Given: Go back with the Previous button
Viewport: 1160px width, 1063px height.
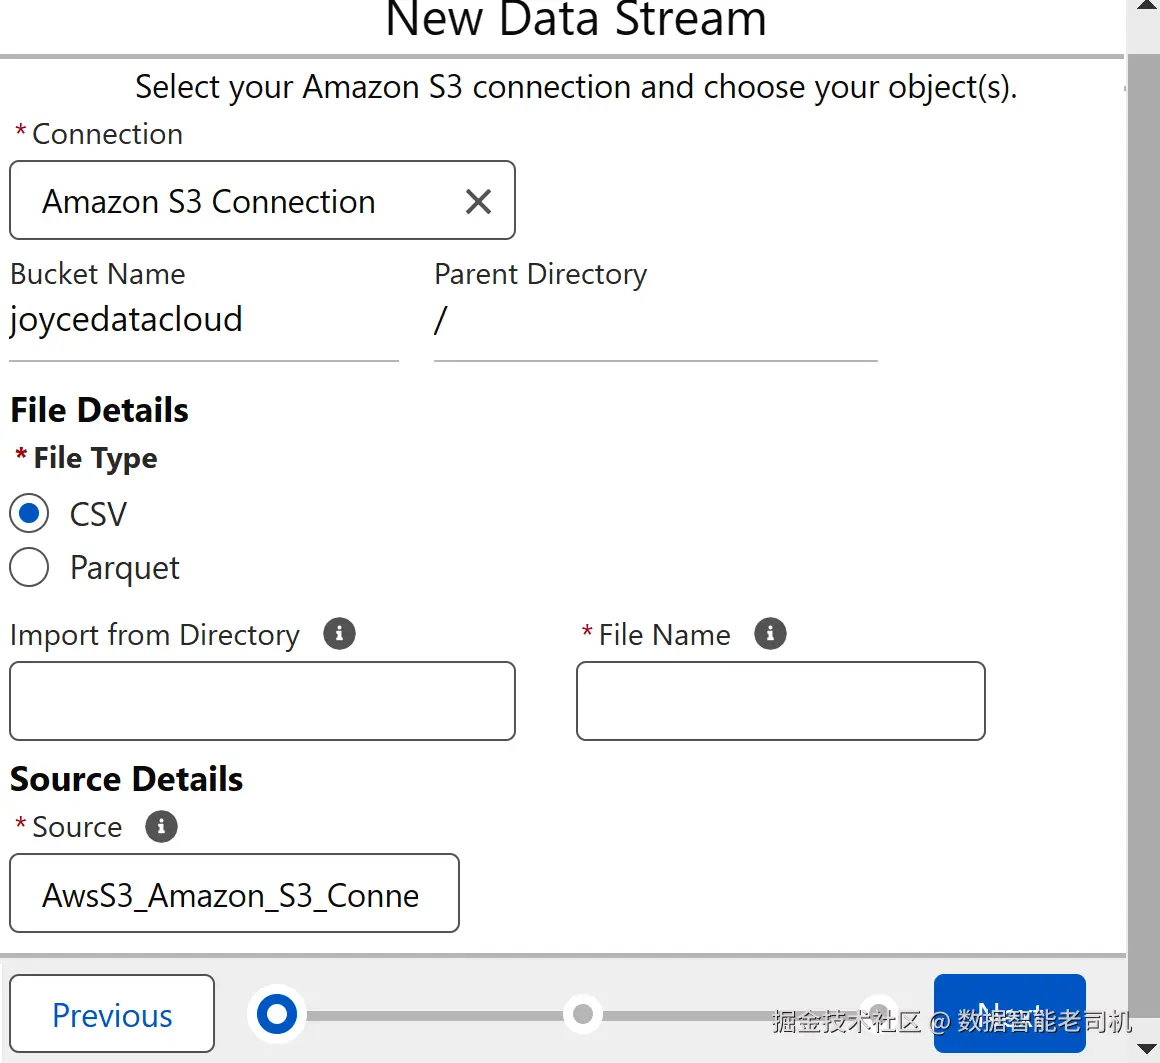Looking at the screenshot, I should tap(112, 1013).
